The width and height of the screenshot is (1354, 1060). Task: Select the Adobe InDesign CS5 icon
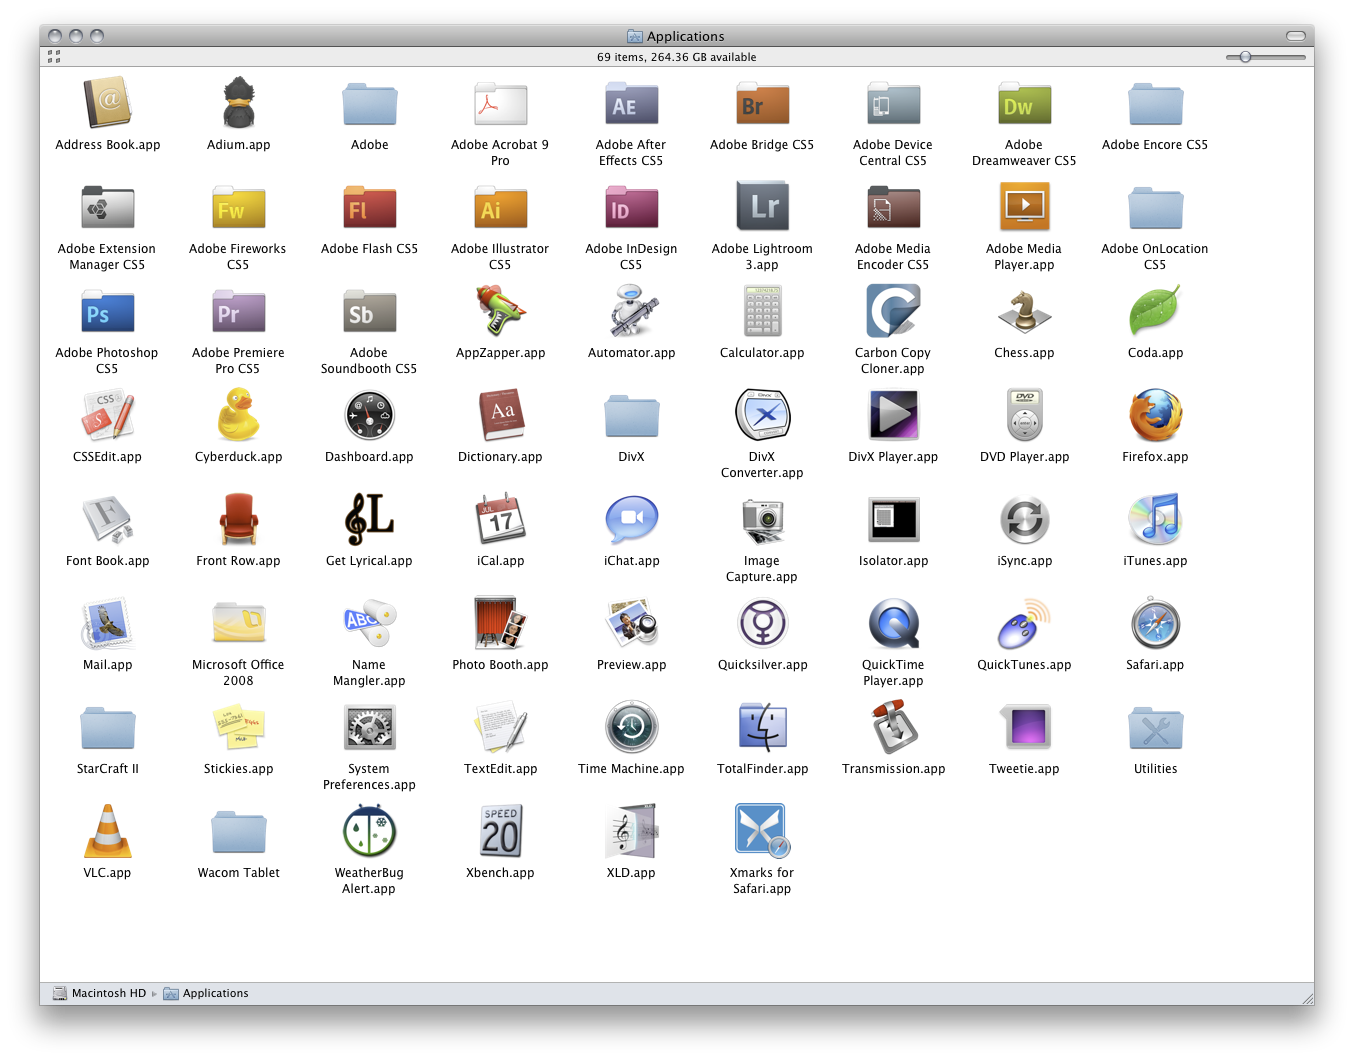[631, 209]
